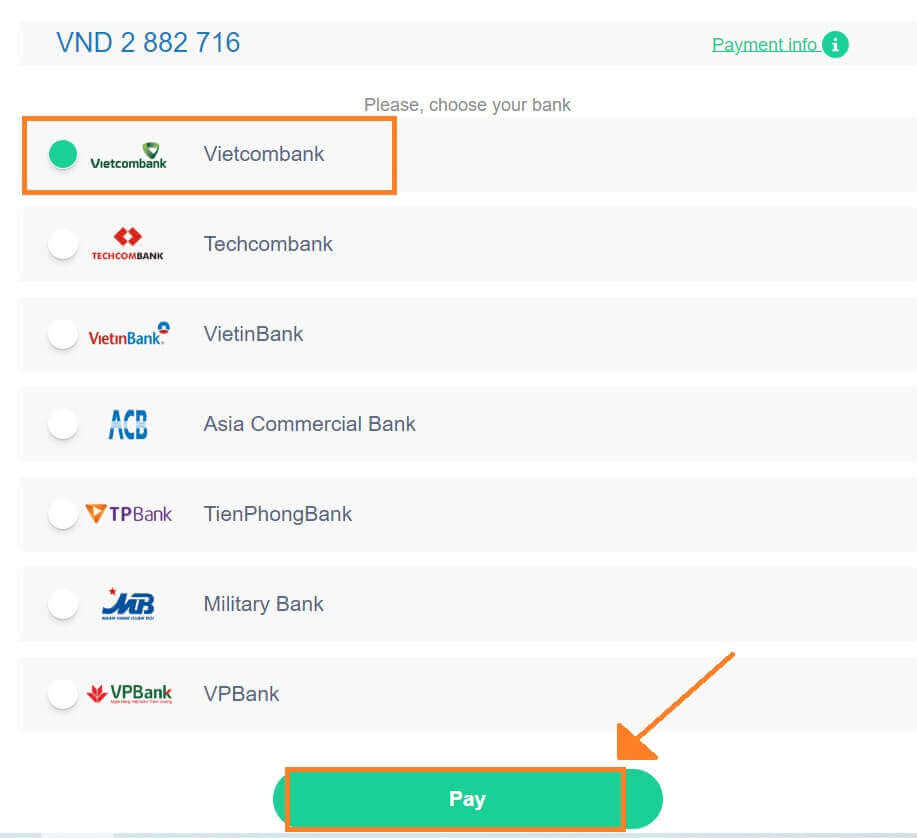Click the TPBank orange logo
The image size is (917, 838).
(129, 514)
